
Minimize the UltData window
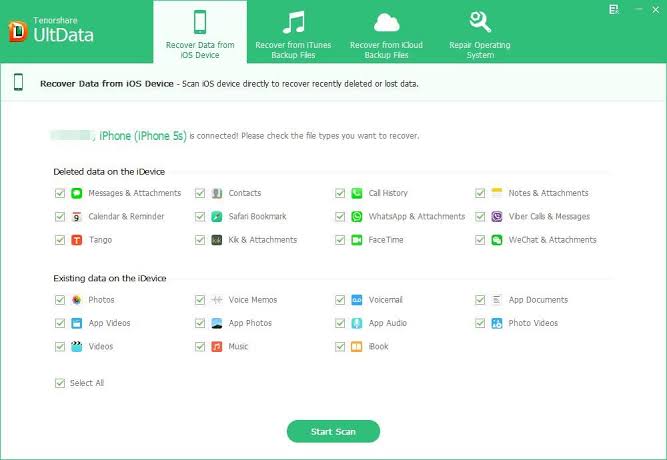click(638, 9)
